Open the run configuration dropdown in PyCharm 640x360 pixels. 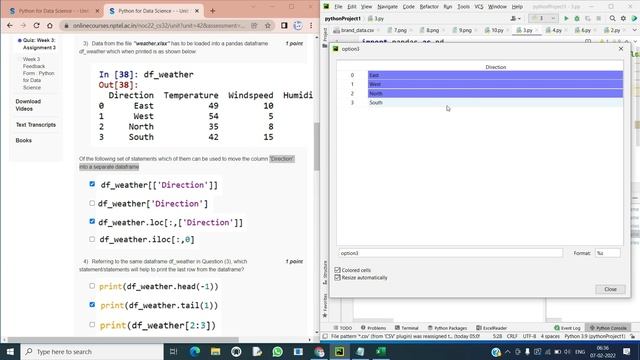click(x=543, y=18)
